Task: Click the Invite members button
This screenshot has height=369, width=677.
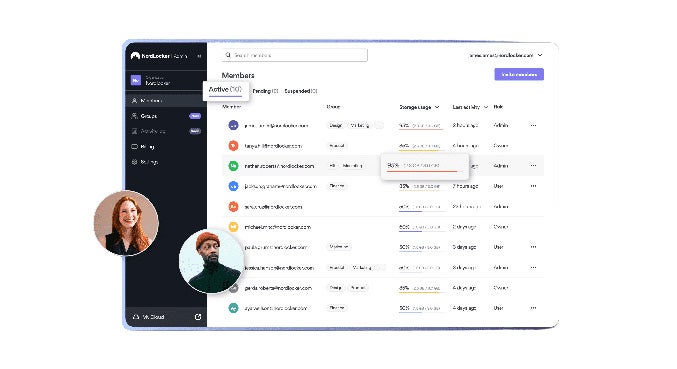Action: tap(519, 74)
